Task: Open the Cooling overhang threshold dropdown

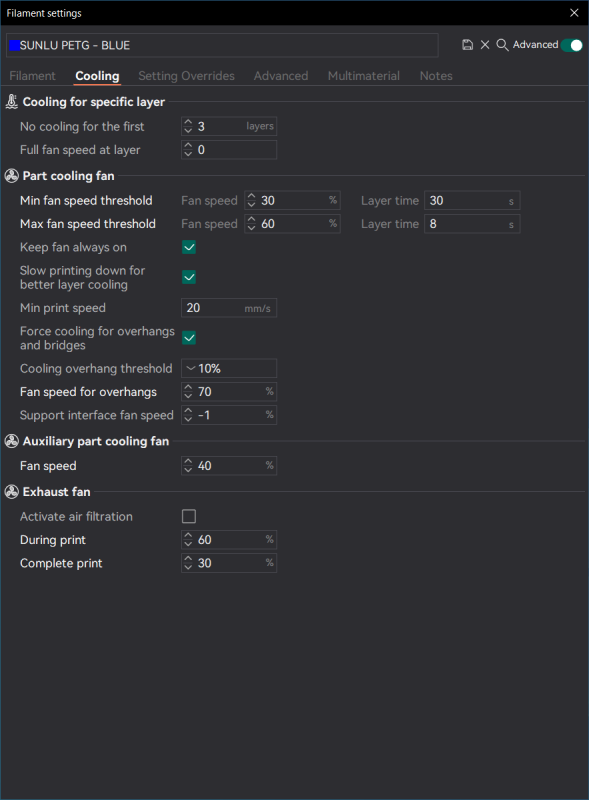Action: click(229, 368)
